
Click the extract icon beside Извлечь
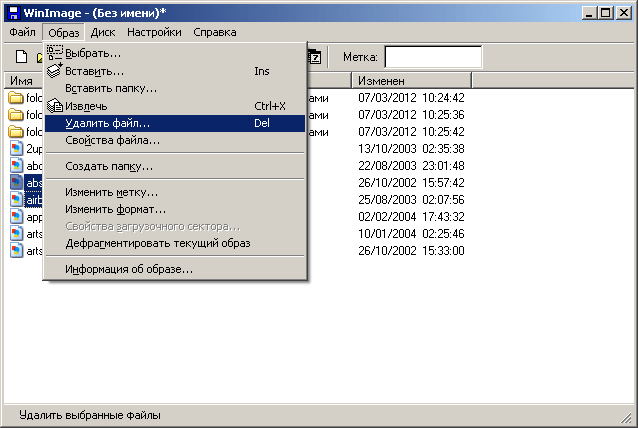click(55, 106)
